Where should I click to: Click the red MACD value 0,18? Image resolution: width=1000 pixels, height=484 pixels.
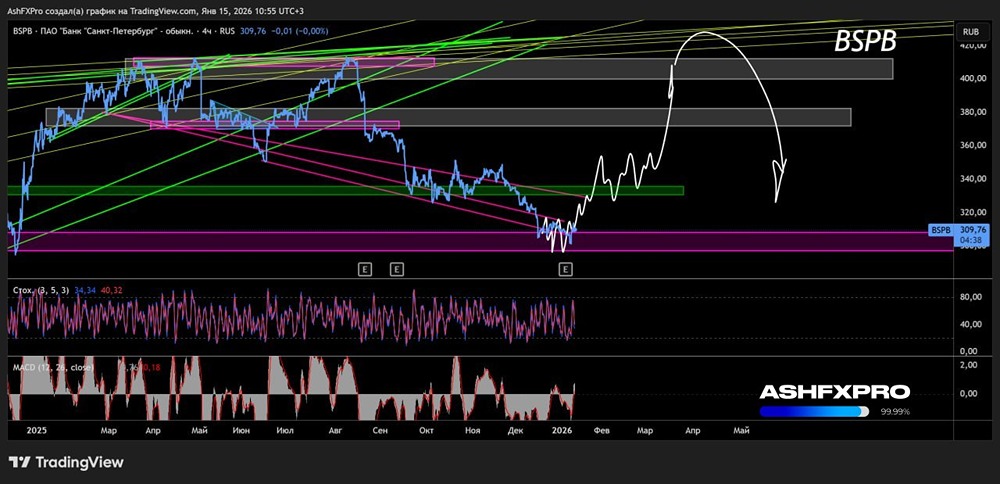(151, 367)
